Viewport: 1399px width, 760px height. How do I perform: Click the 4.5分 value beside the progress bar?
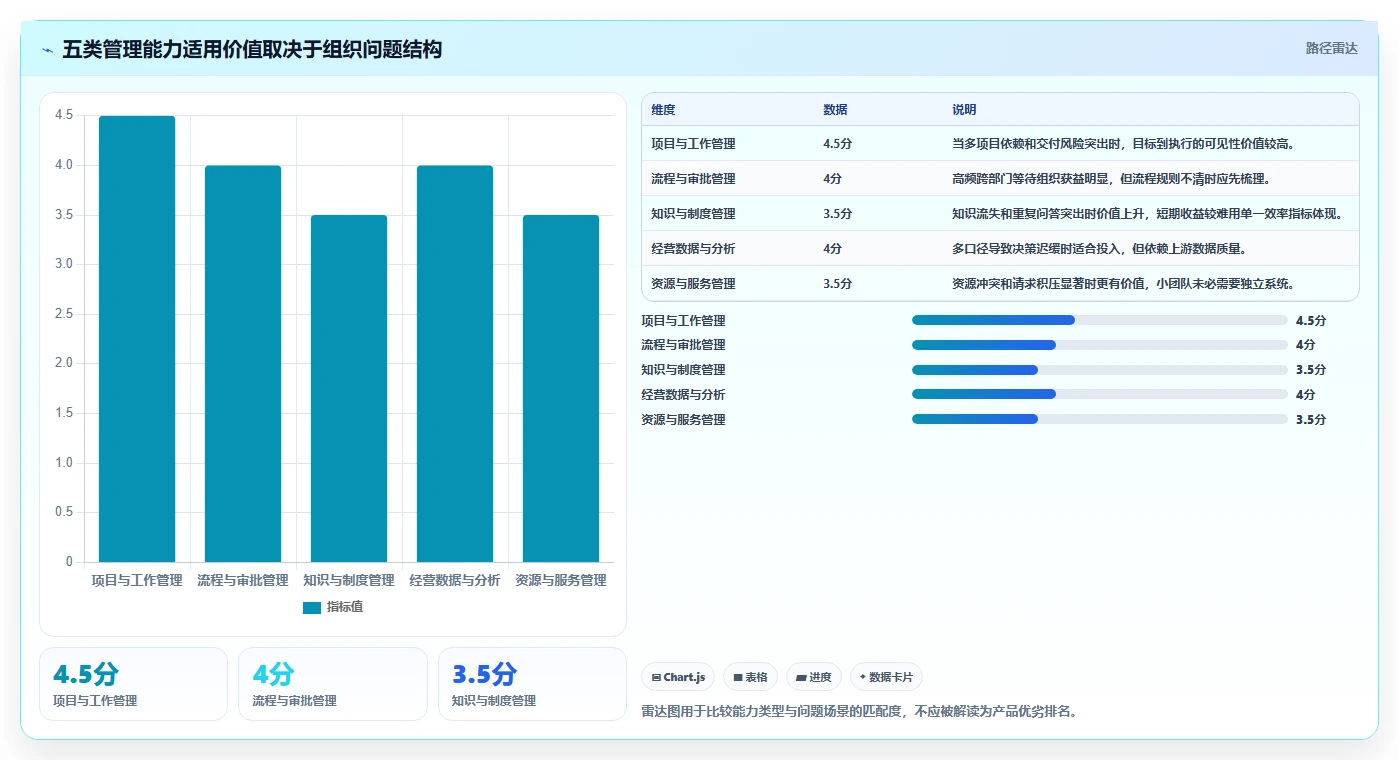tap(1311, 321)
